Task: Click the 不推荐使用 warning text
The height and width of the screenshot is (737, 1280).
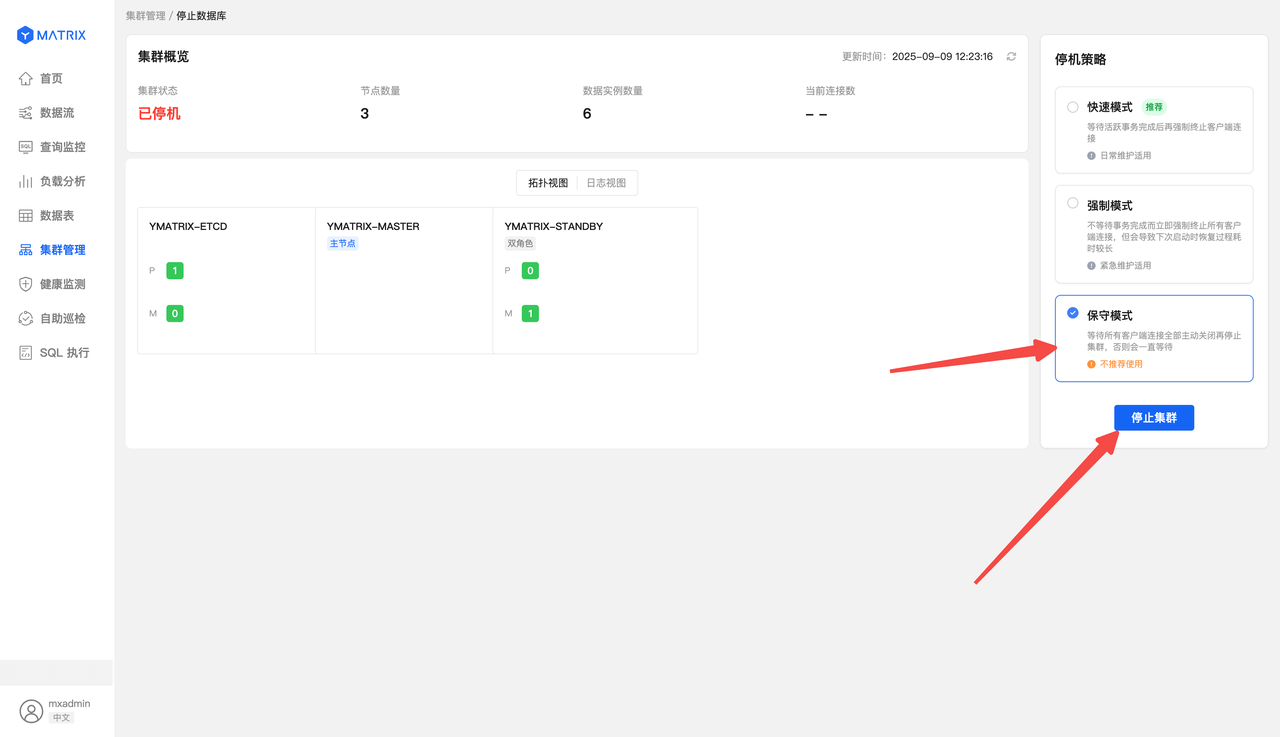Action: (1121, 364)
